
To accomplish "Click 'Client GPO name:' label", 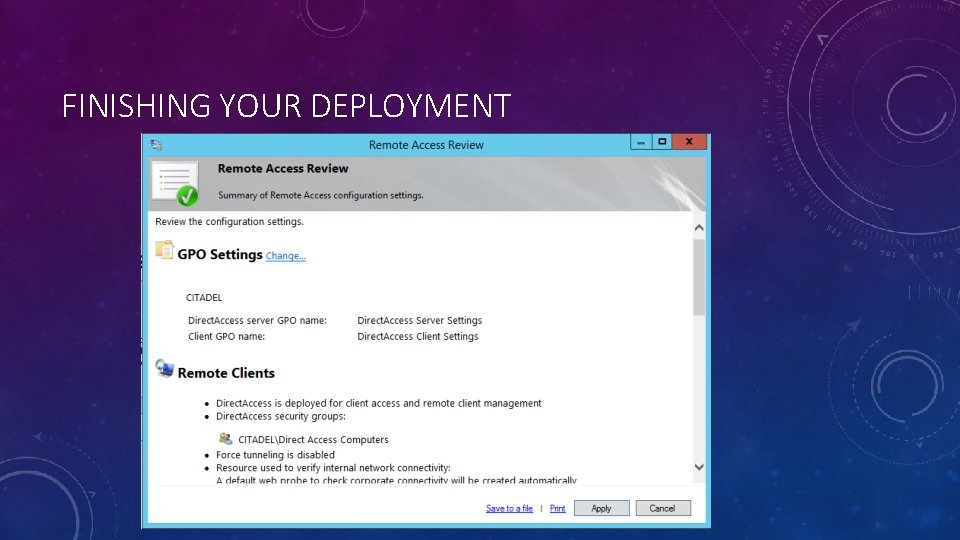I will click(227, 336).
